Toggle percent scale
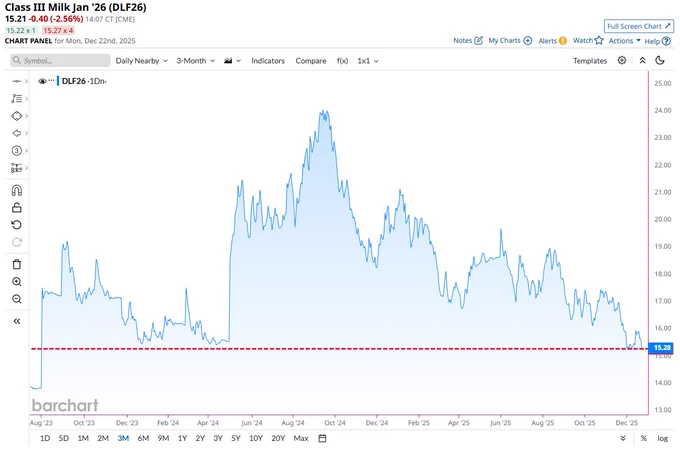Screen dimensions: 680x449 [x=644, y=438]
